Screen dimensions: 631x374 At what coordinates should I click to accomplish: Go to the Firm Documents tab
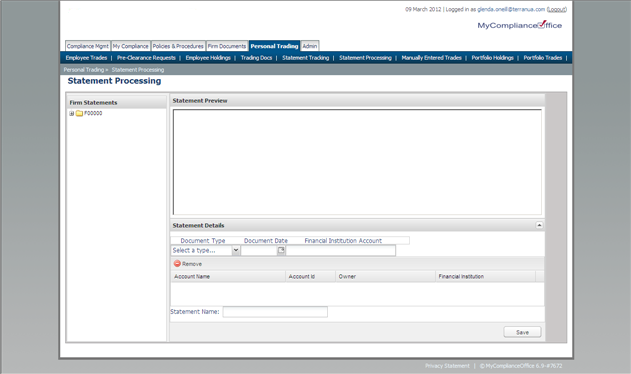tap(227, 46)
